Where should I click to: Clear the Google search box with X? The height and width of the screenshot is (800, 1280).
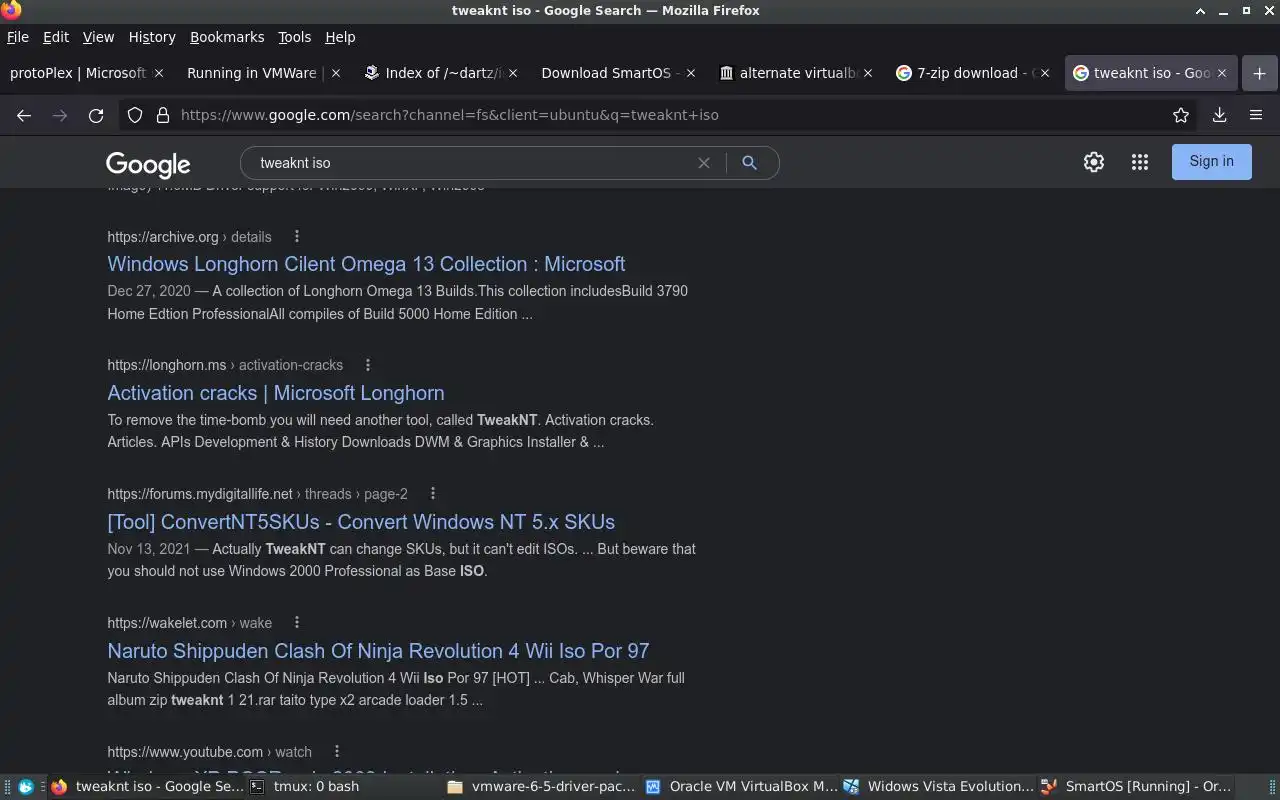click(704, 163)
